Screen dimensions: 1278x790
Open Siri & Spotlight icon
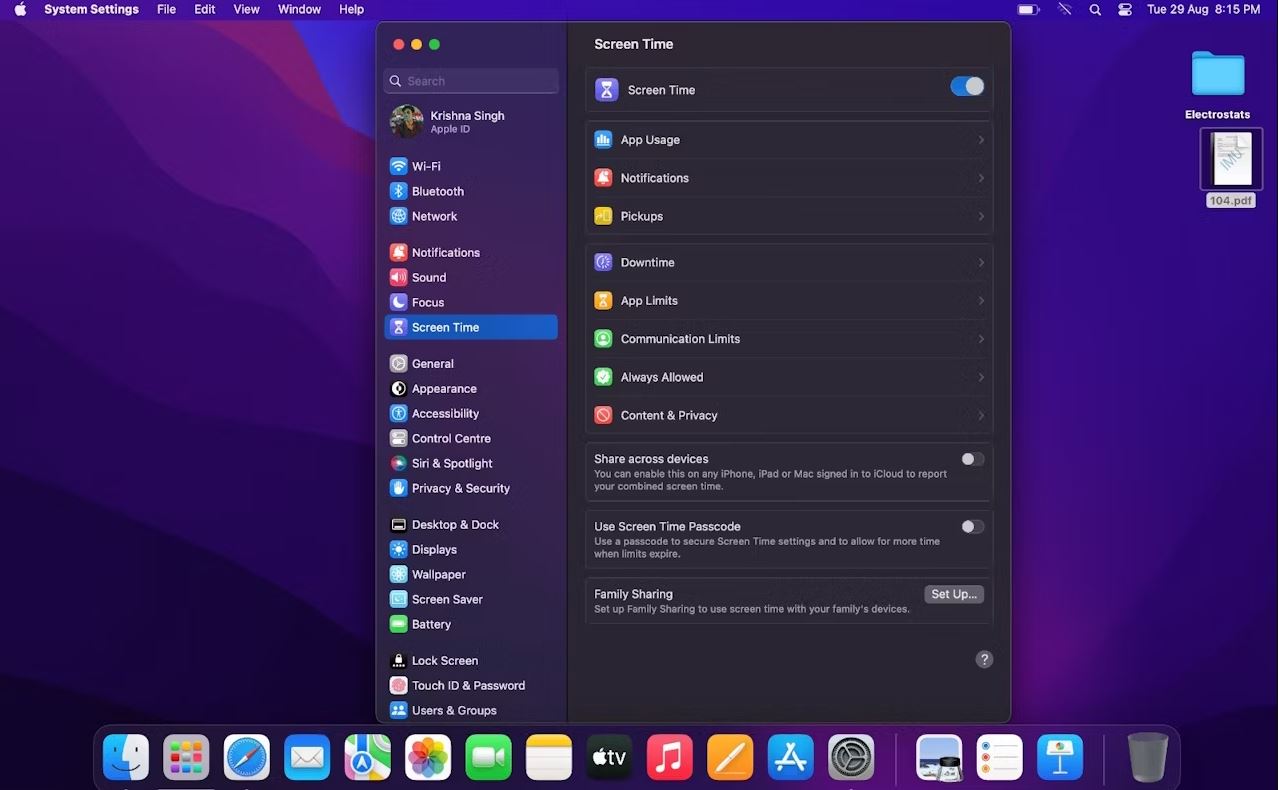[398, 463]
